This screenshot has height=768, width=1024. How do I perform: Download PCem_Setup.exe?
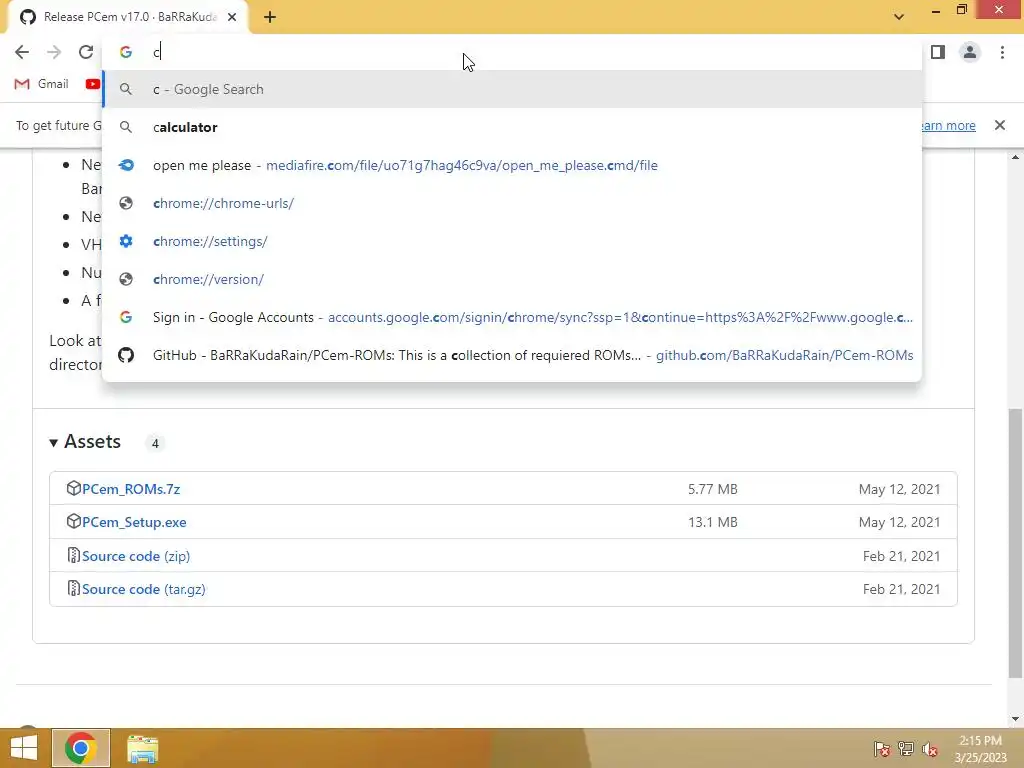[x=134, y=522]
